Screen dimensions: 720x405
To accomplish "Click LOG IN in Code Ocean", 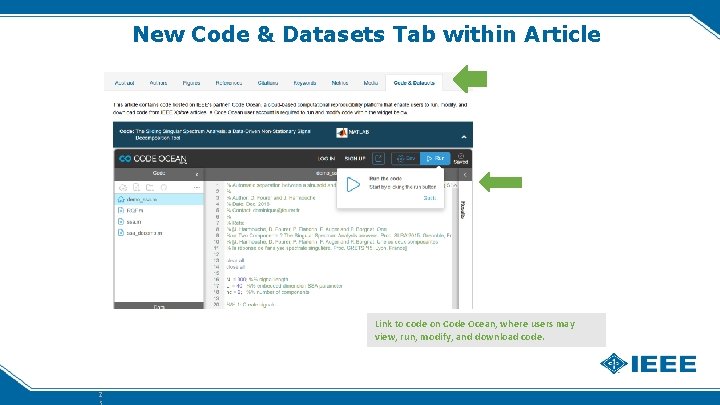I will (x=326, y=158).
